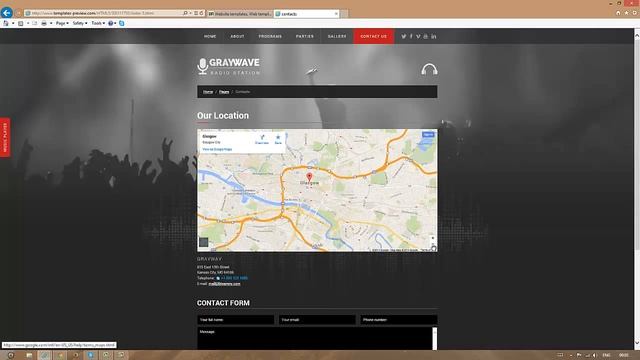Screen dimensions: 640x360
Task: Click the red Glasgow map pin
Action: point(309,177)
